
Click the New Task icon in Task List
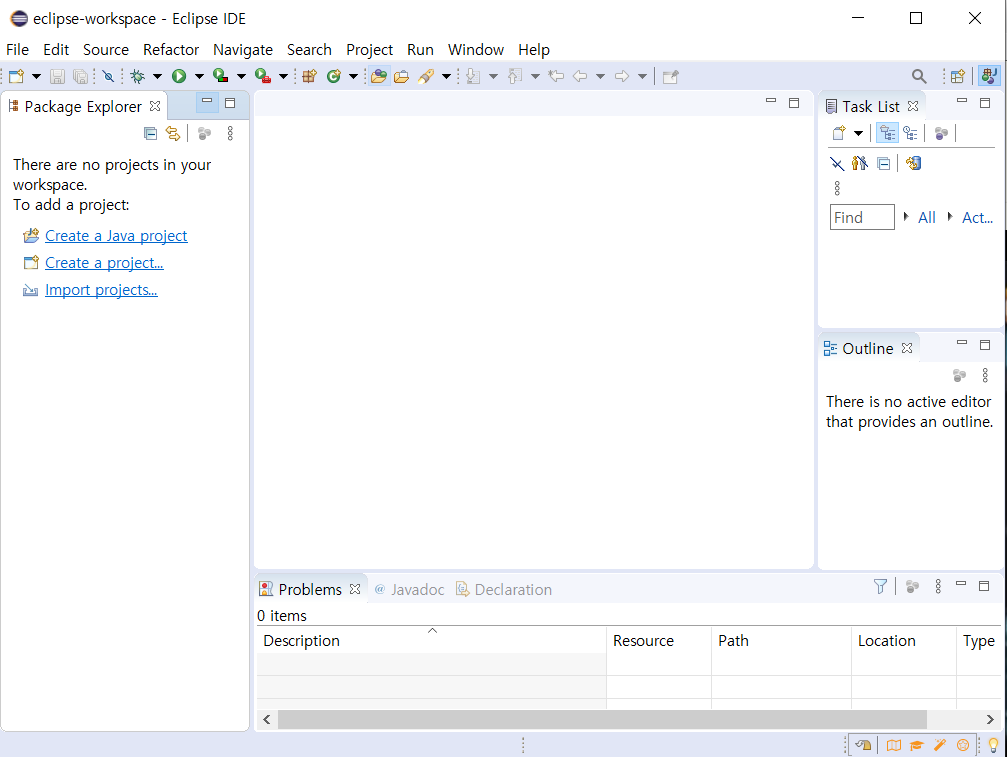[x=839, y=133]
